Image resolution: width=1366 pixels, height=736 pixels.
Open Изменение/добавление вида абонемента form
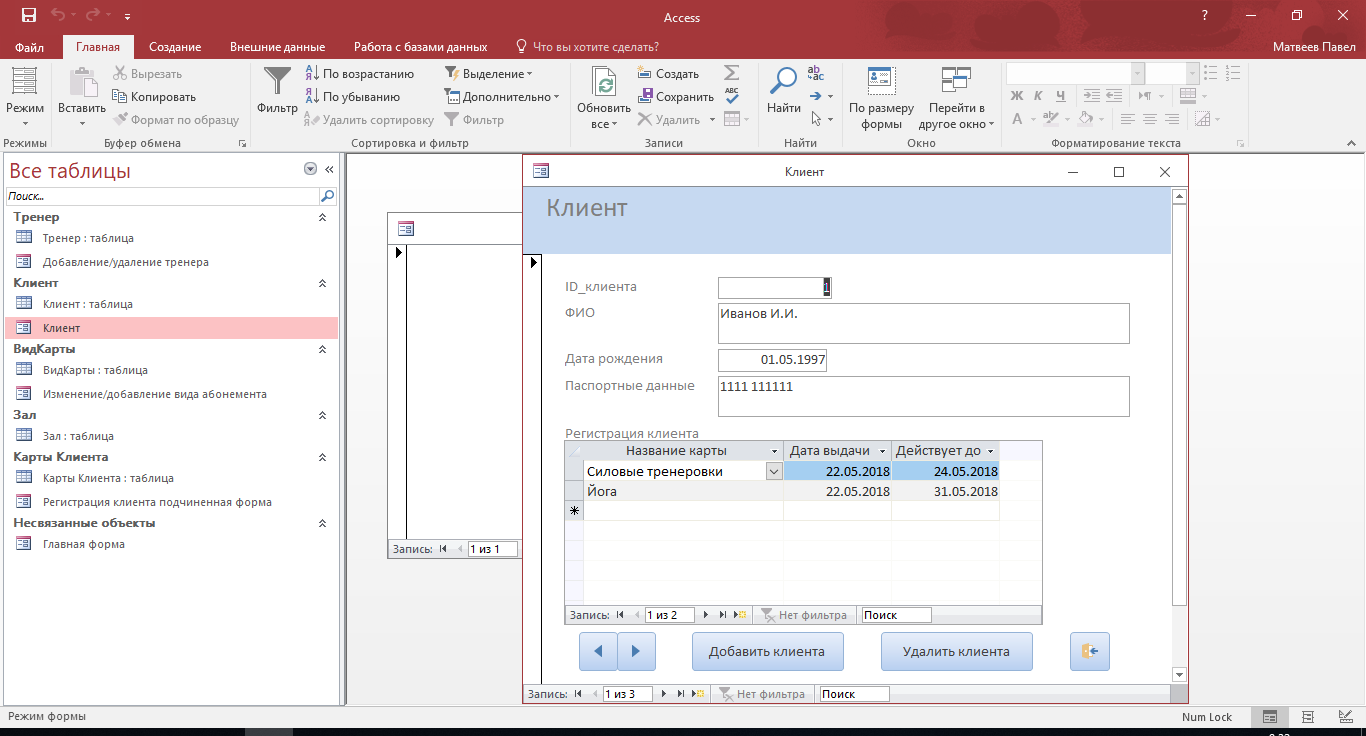point(155,394)
